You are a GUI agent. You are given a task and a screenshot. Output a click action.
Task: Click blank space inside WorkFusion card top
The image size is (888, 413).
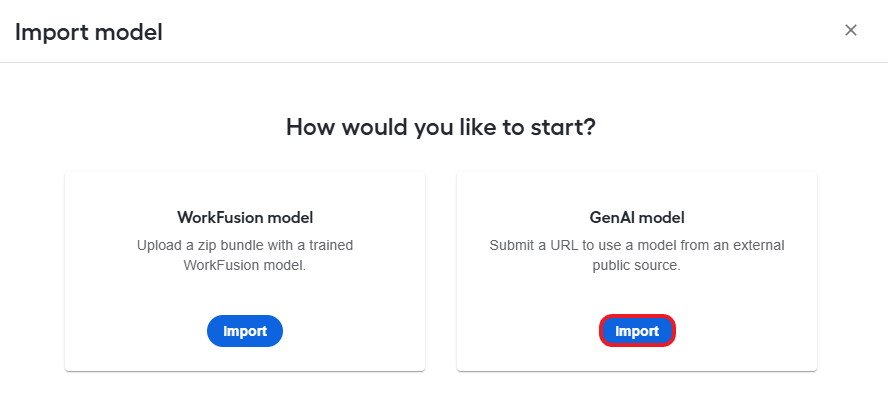(245, 190)
